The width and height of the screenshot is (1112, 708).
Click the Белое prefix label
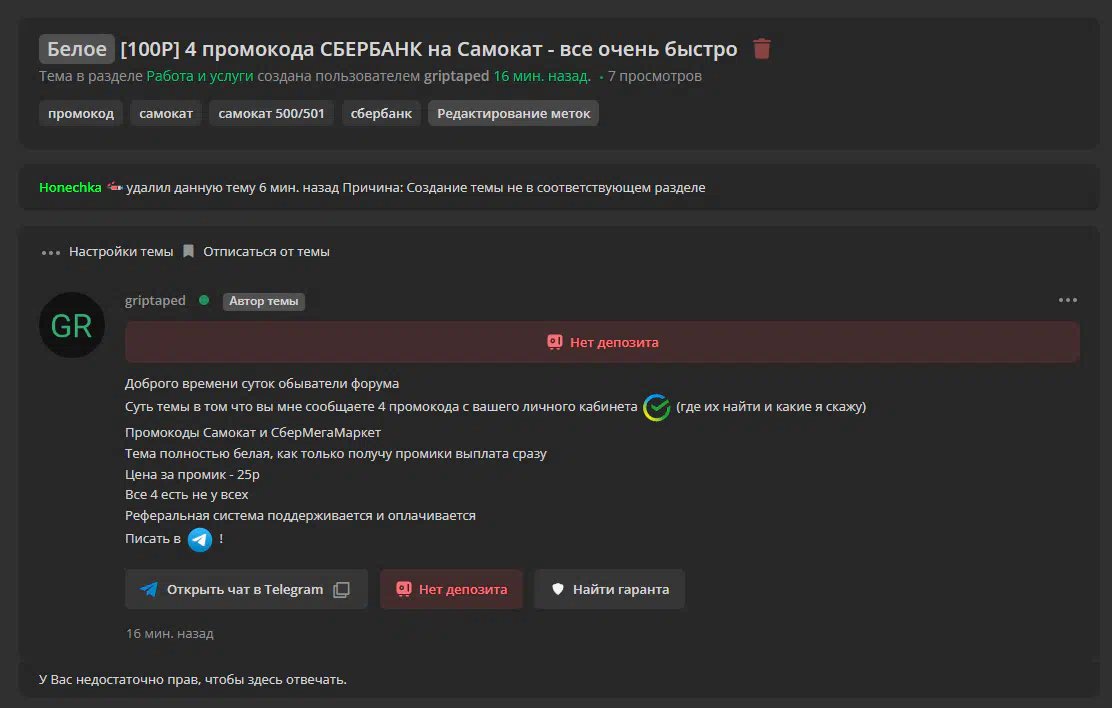point(77,49)
